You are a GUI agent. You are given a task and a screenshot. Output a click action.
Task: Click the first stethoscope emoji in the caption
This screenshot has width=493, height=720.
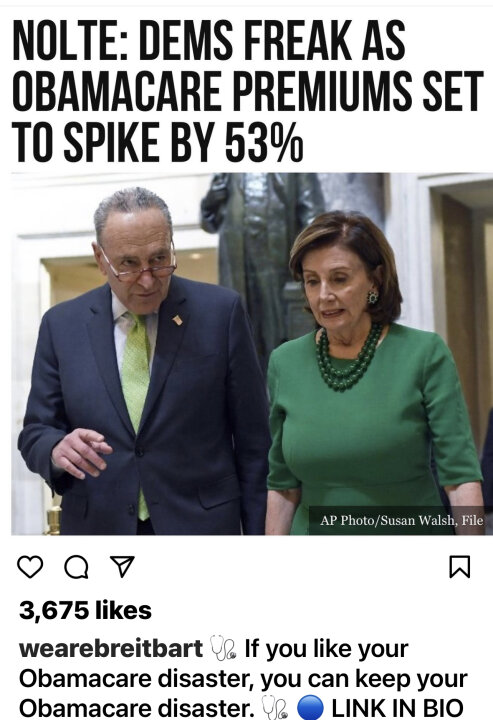point(223,648)
